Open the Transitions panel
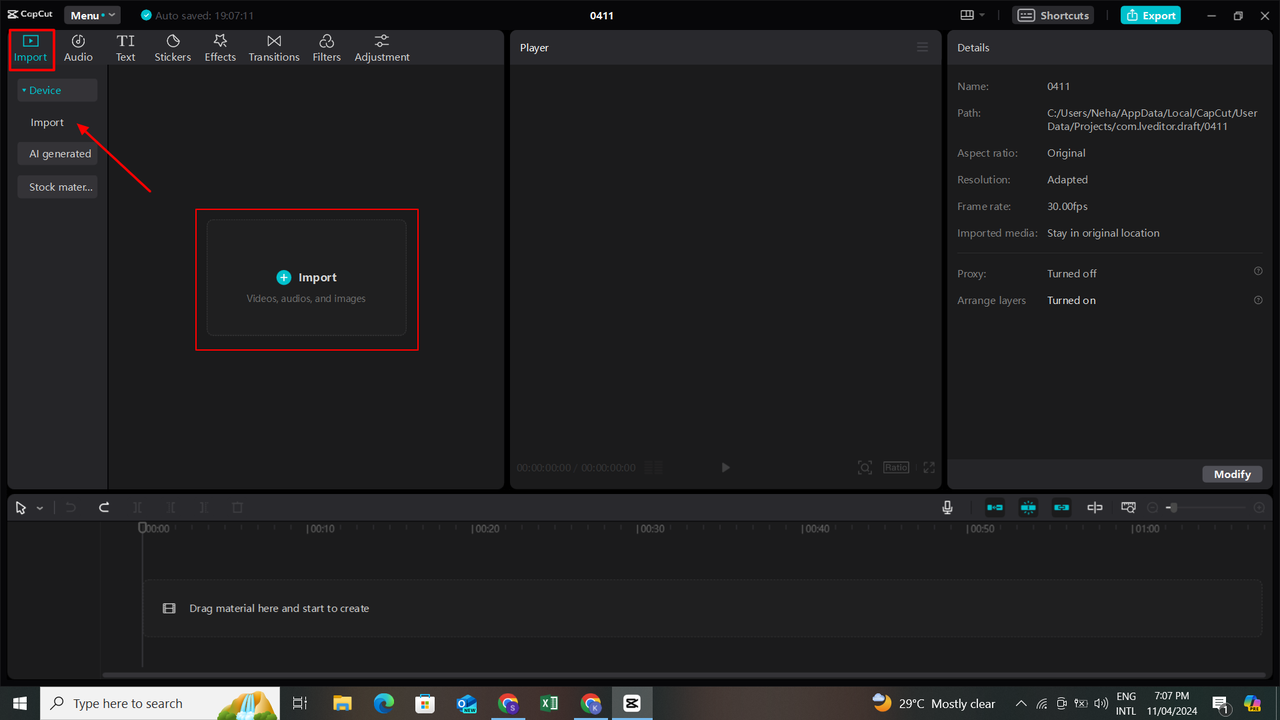Viewport: 1280px width, 720px height. [x=273, y=47]
